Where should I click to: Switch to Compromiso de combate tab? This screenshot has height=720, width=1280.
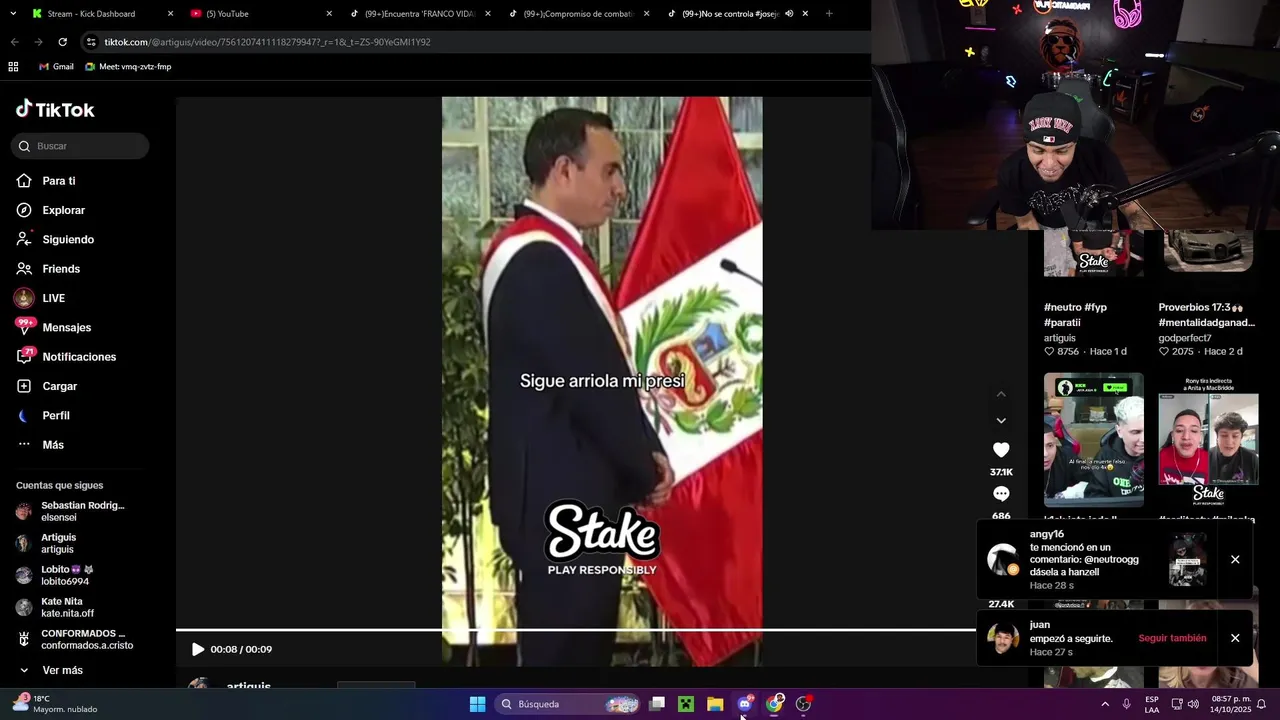click(578, 14)
